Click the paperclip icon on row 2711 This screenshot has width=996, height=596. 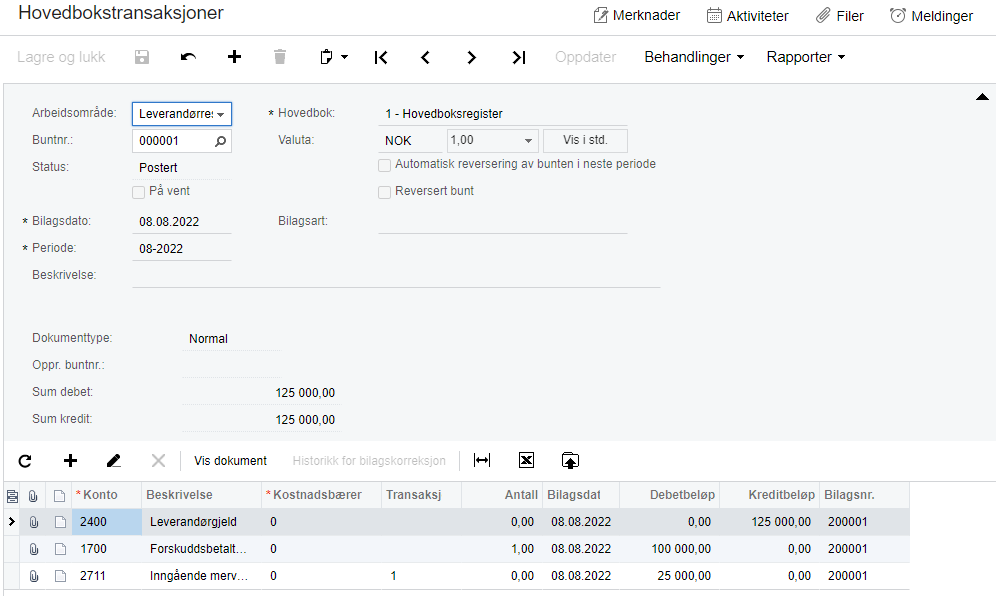coord(34,576)
